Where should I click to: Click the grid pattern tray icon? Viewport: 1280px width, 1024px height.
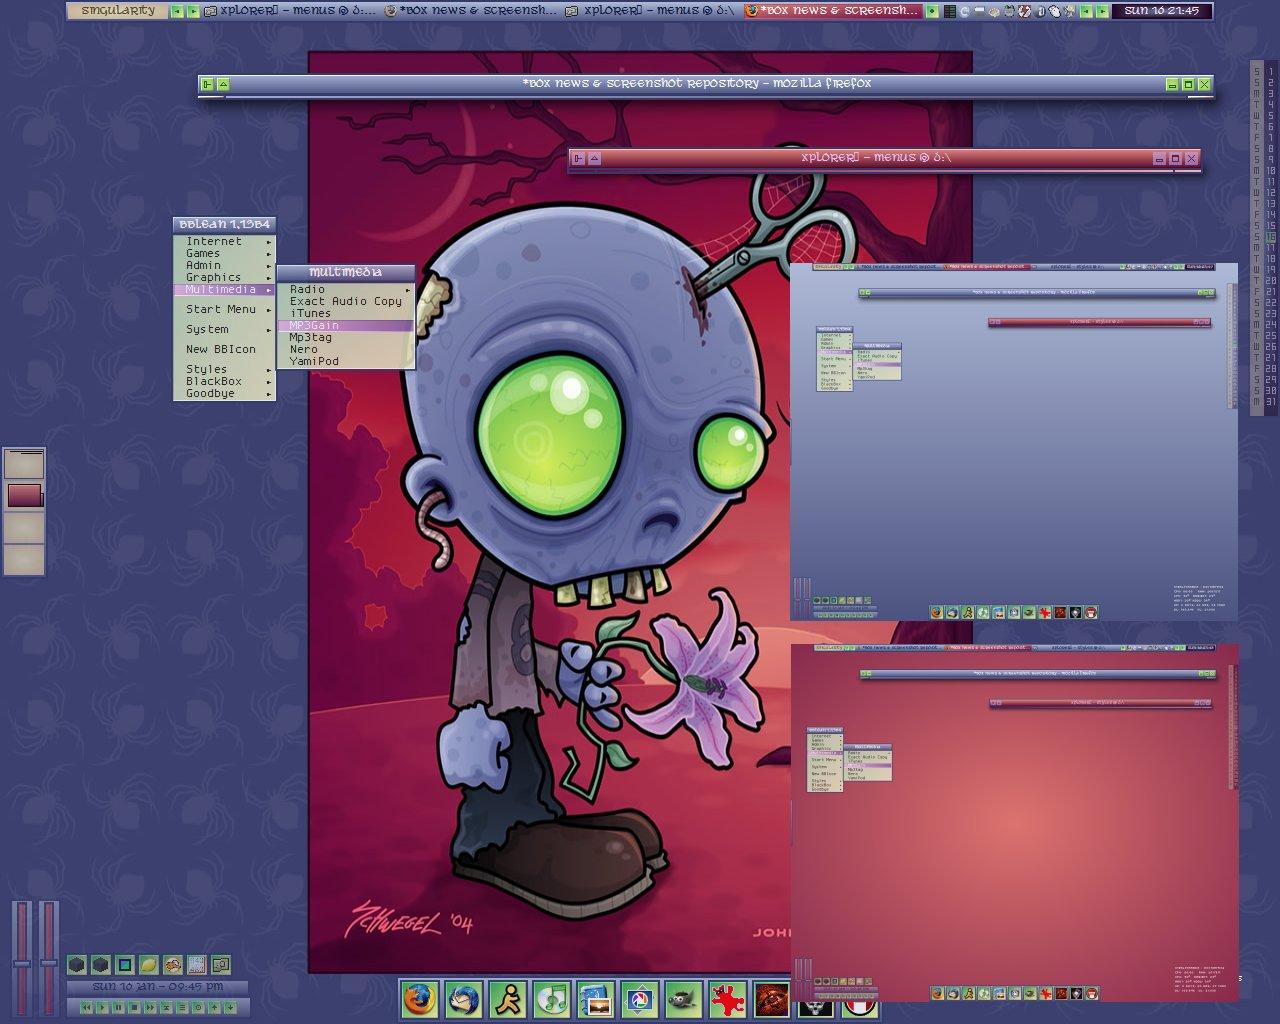(x=197, y=965)
